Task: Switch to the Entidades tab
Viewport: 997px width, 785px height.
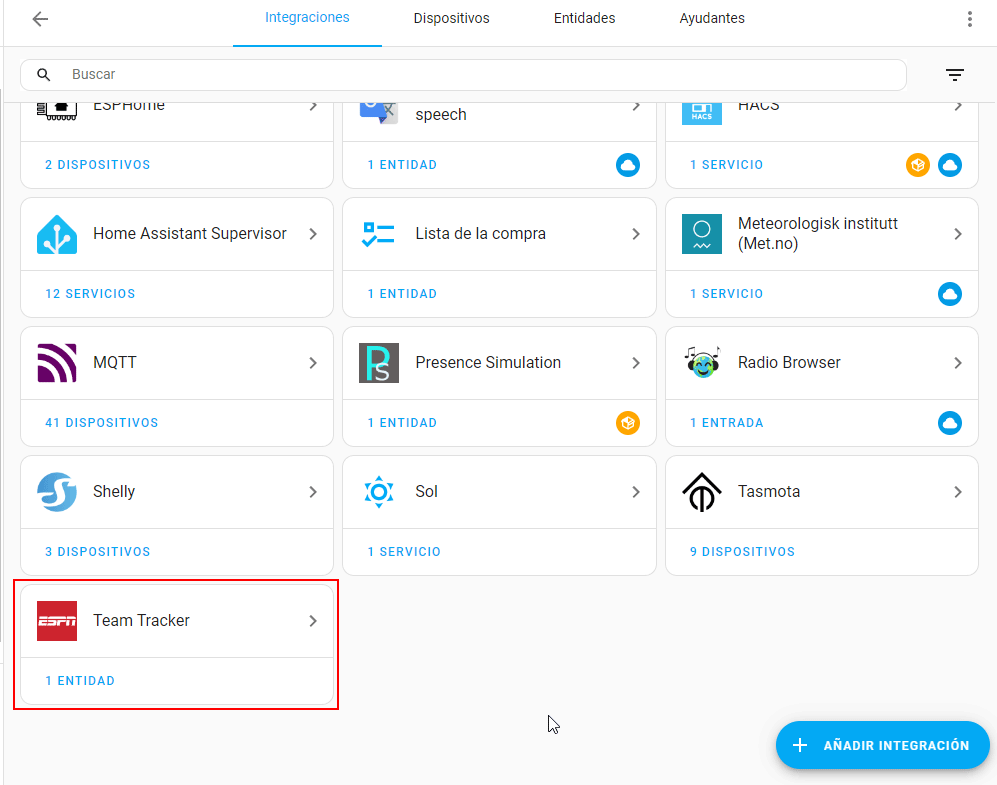Action: tap(584, 19)
